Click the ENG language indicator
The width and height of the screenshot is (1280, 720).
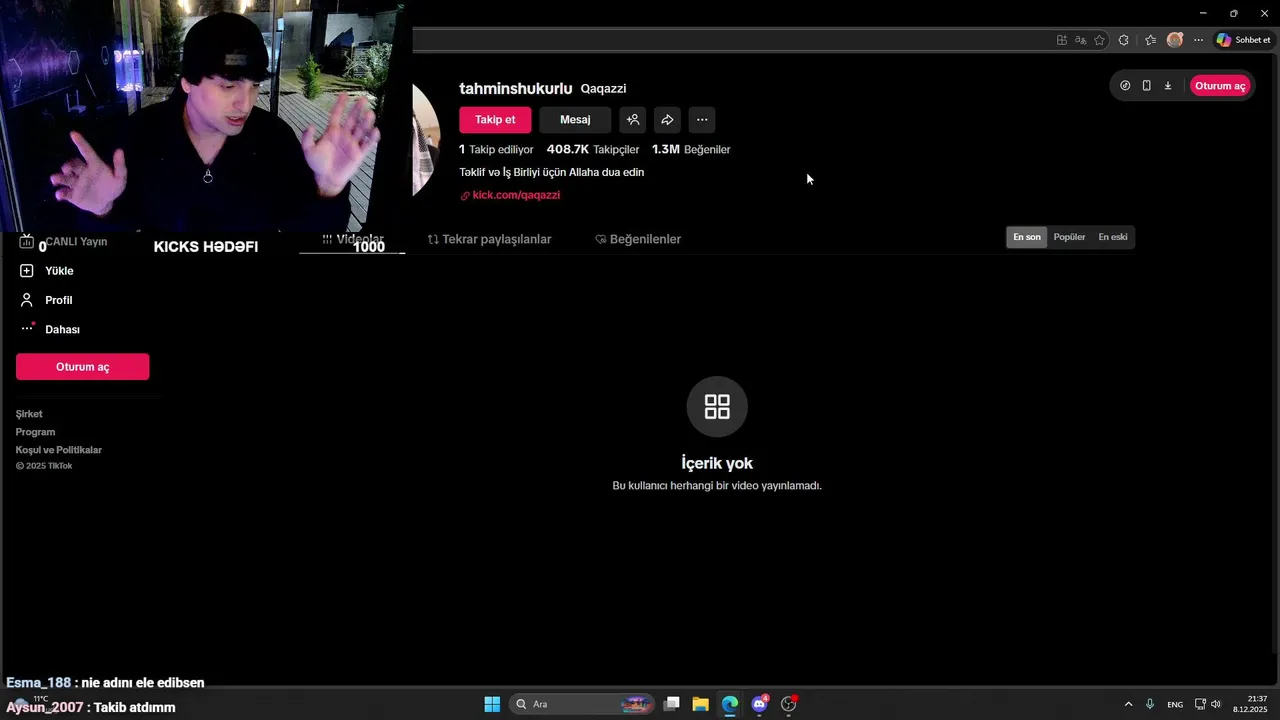click(x=1175, y=704)
